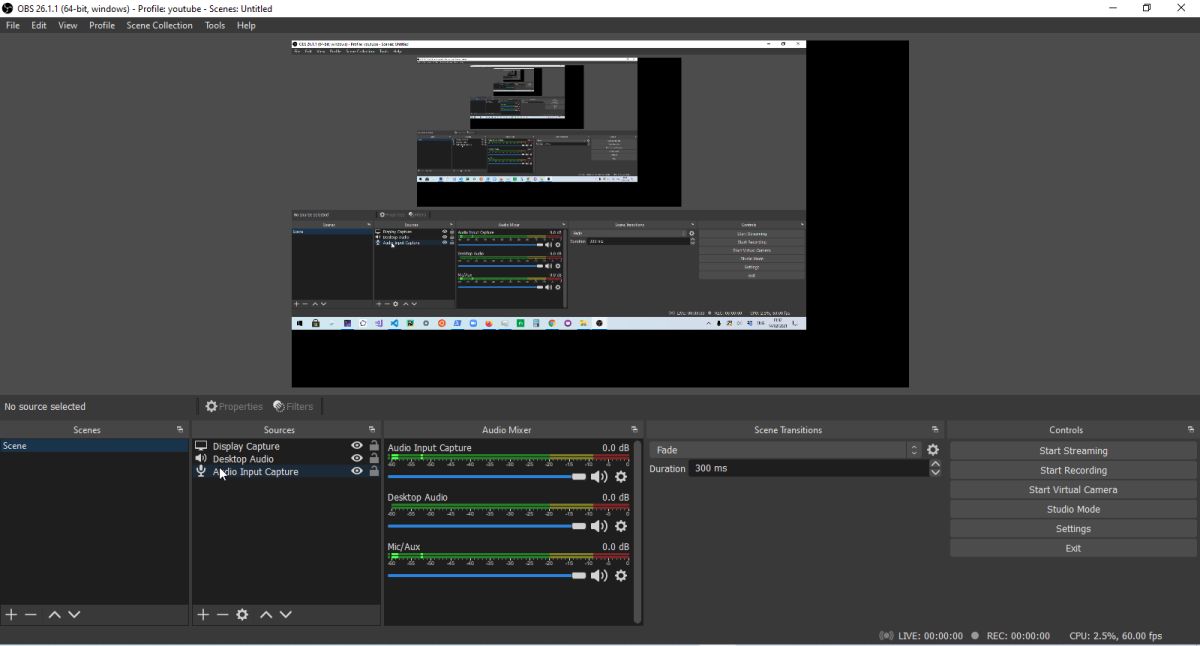The width and height of the screenshot is (1200, 646).
Task: Undock the Sources panel
Action: 372,430
